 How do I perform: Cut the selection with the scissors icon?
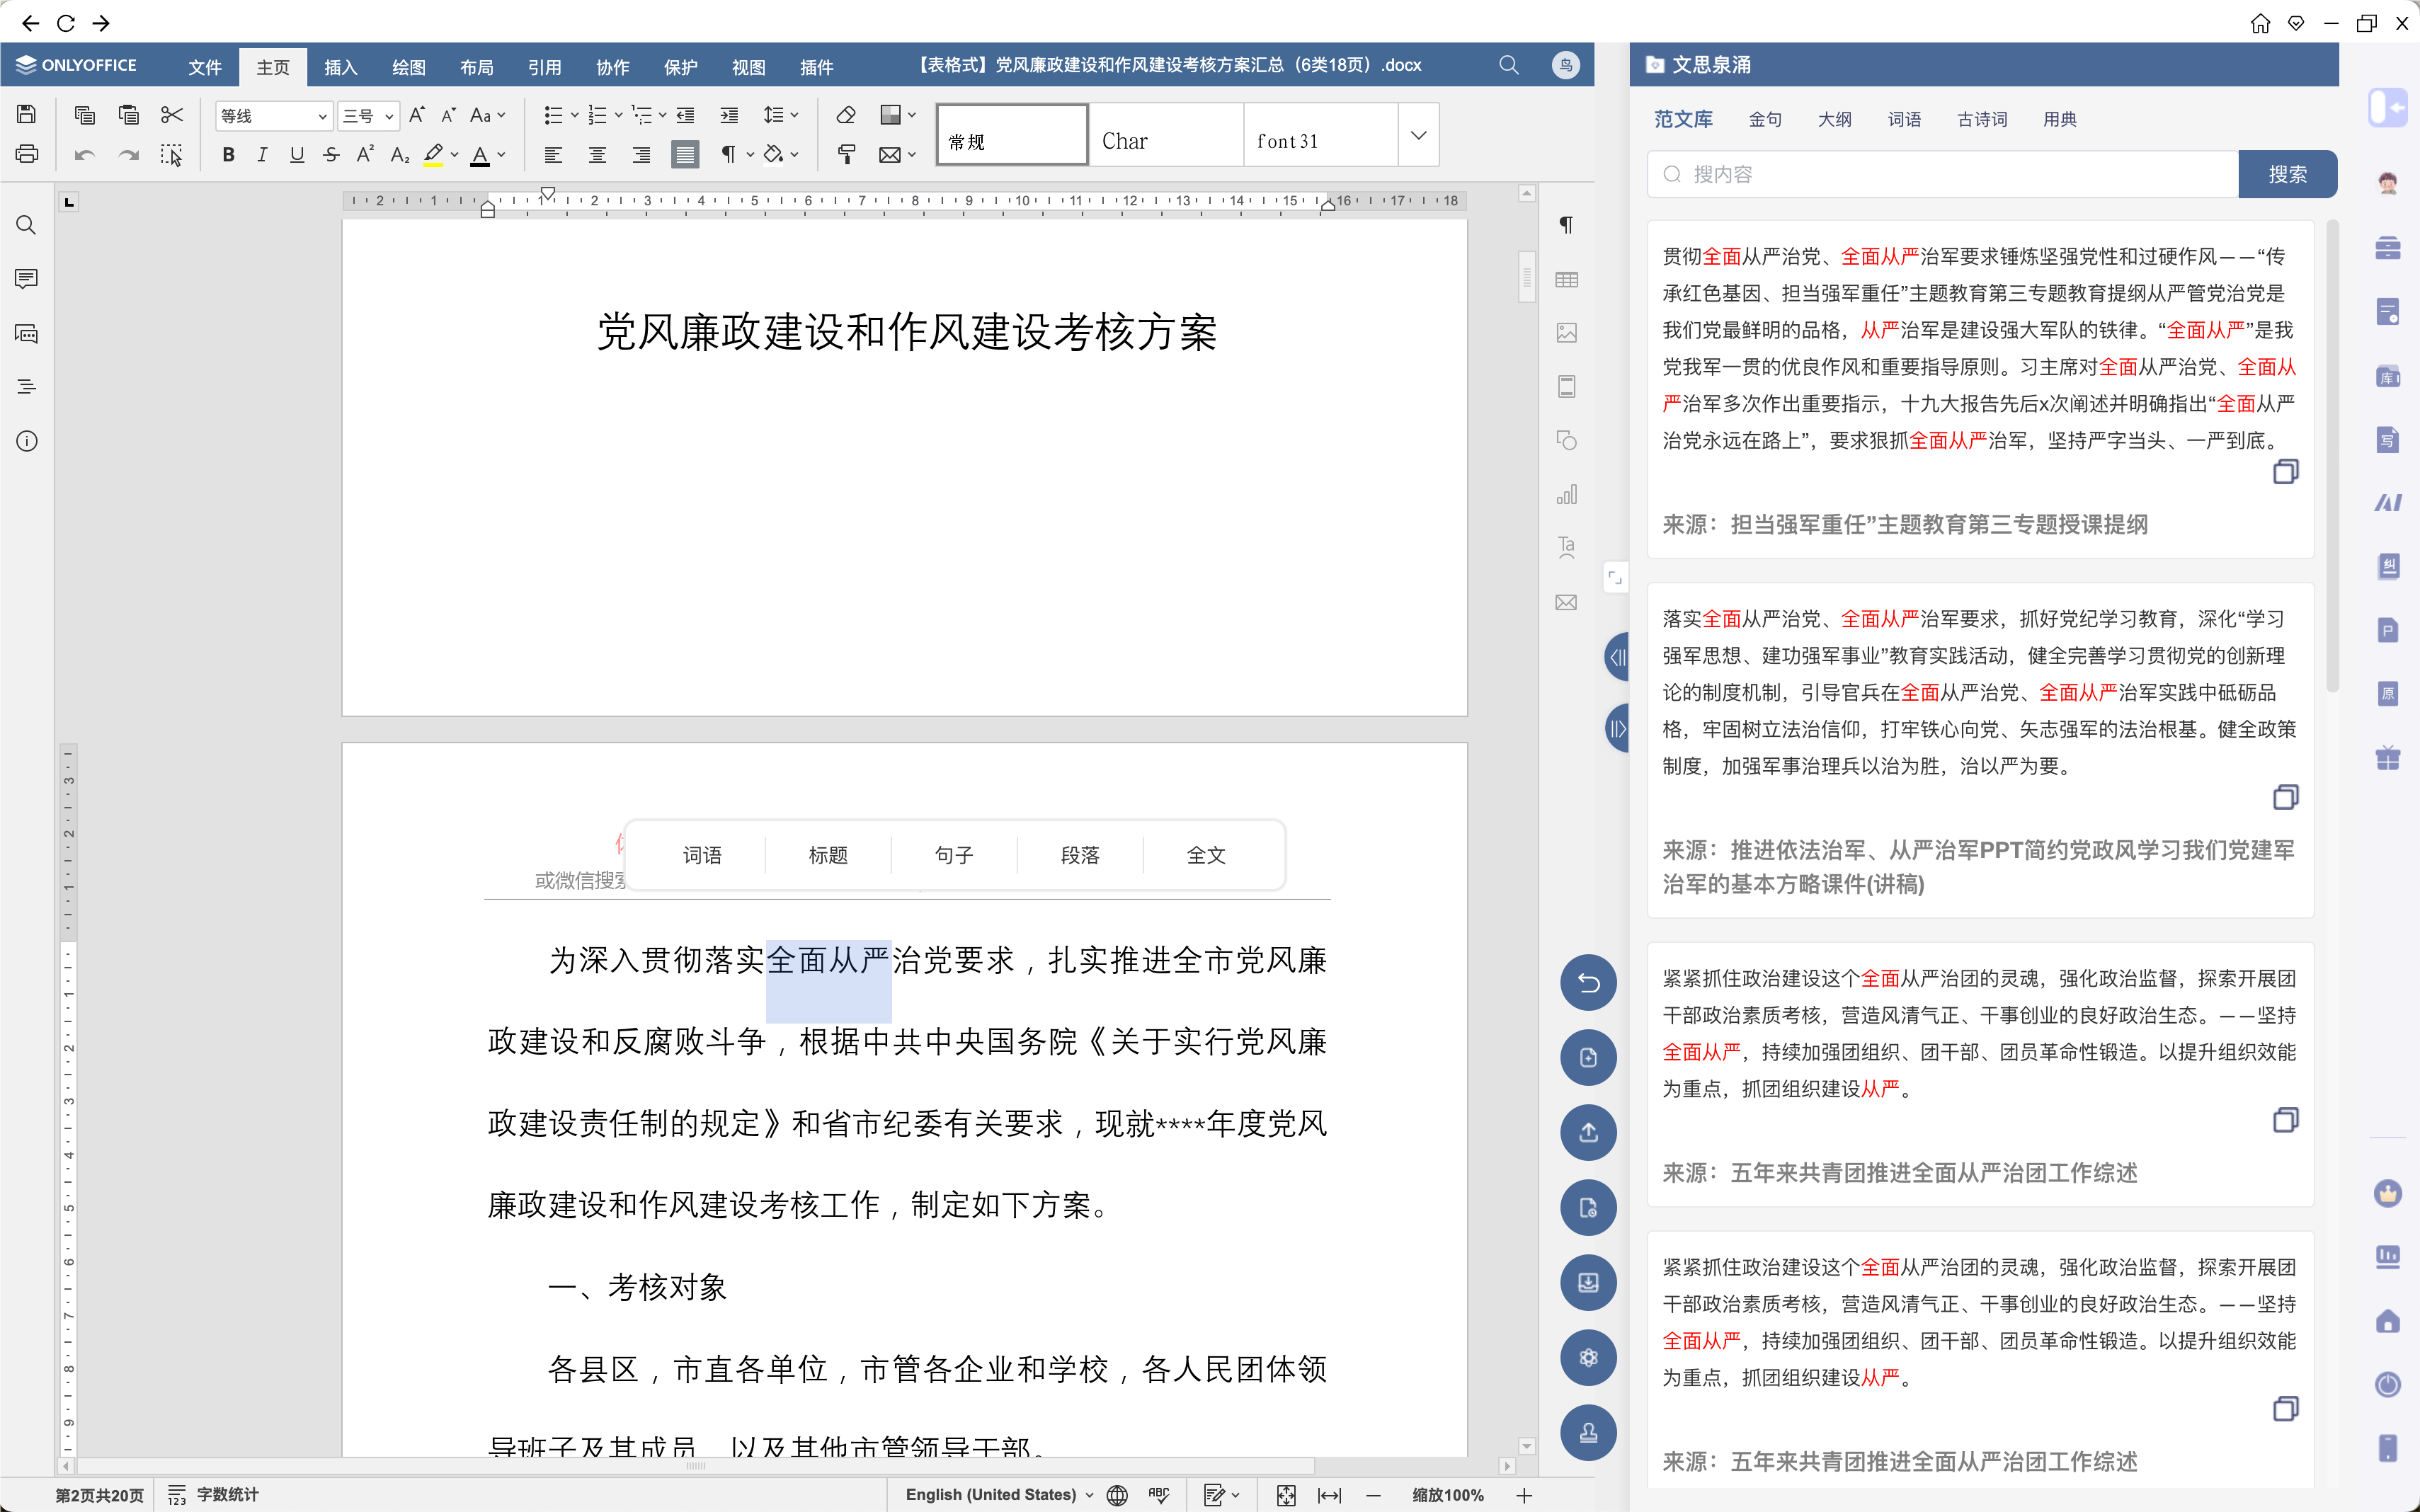(x=172, y=115)
